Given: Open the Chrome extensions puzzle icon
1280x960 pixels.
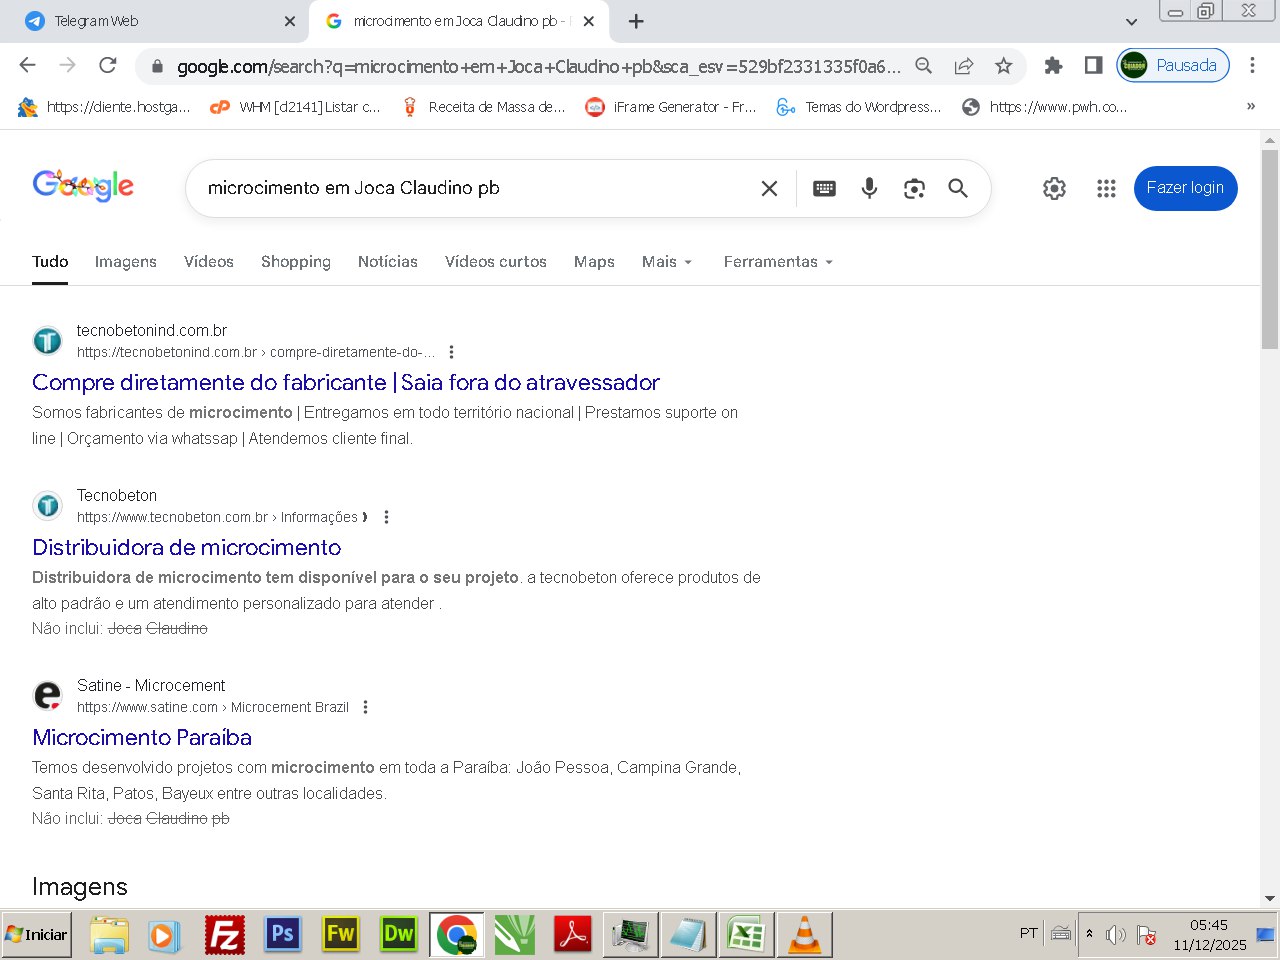Looking at the screenshot, I should coord(1053,66).
